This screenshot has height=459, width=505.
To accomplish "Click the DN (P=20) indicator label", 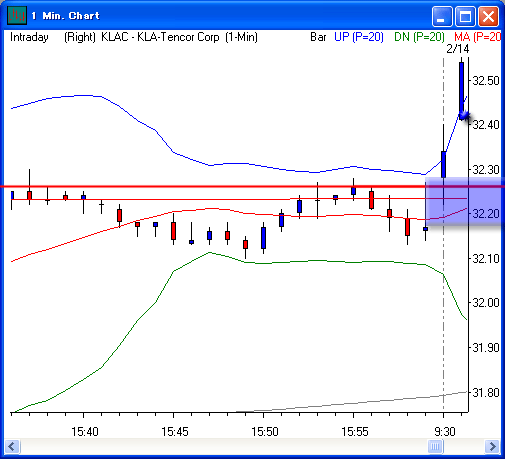I will [x=419, y=37].
